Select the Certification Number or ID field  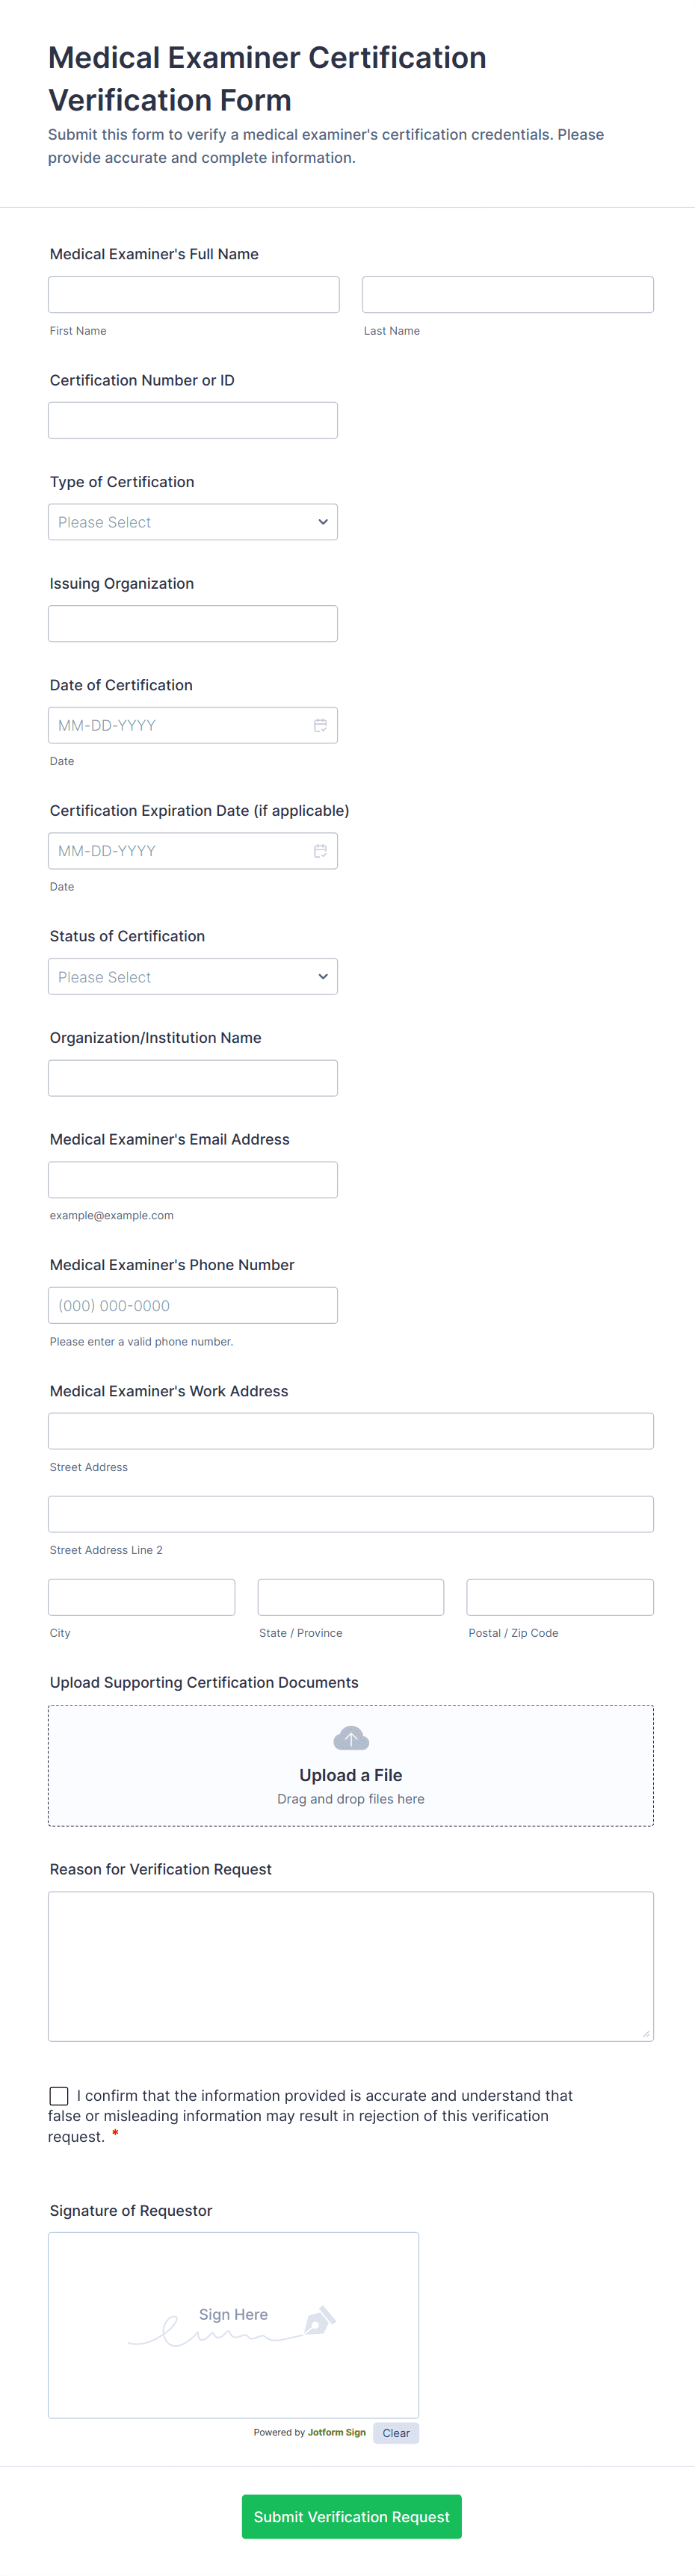[193, 420]
